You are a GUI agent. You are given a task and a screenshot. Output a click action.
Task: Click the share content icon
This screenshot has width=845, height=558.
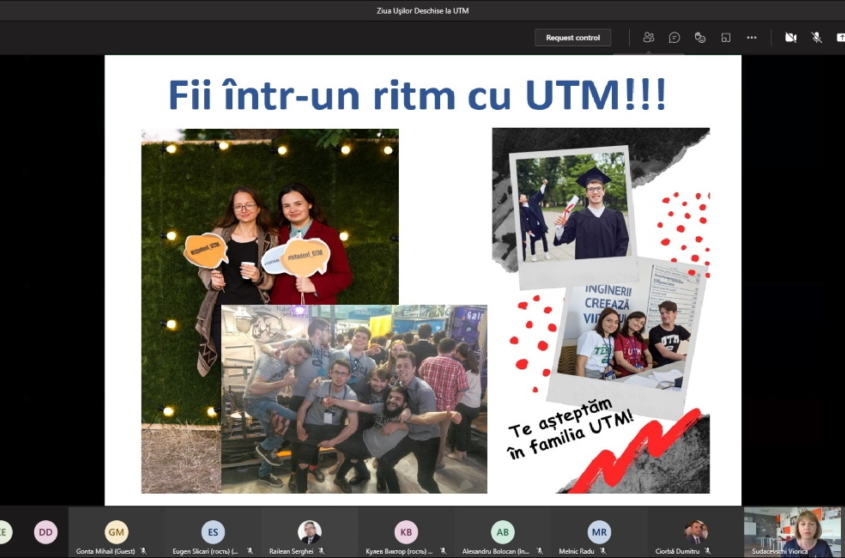[840, 37]
